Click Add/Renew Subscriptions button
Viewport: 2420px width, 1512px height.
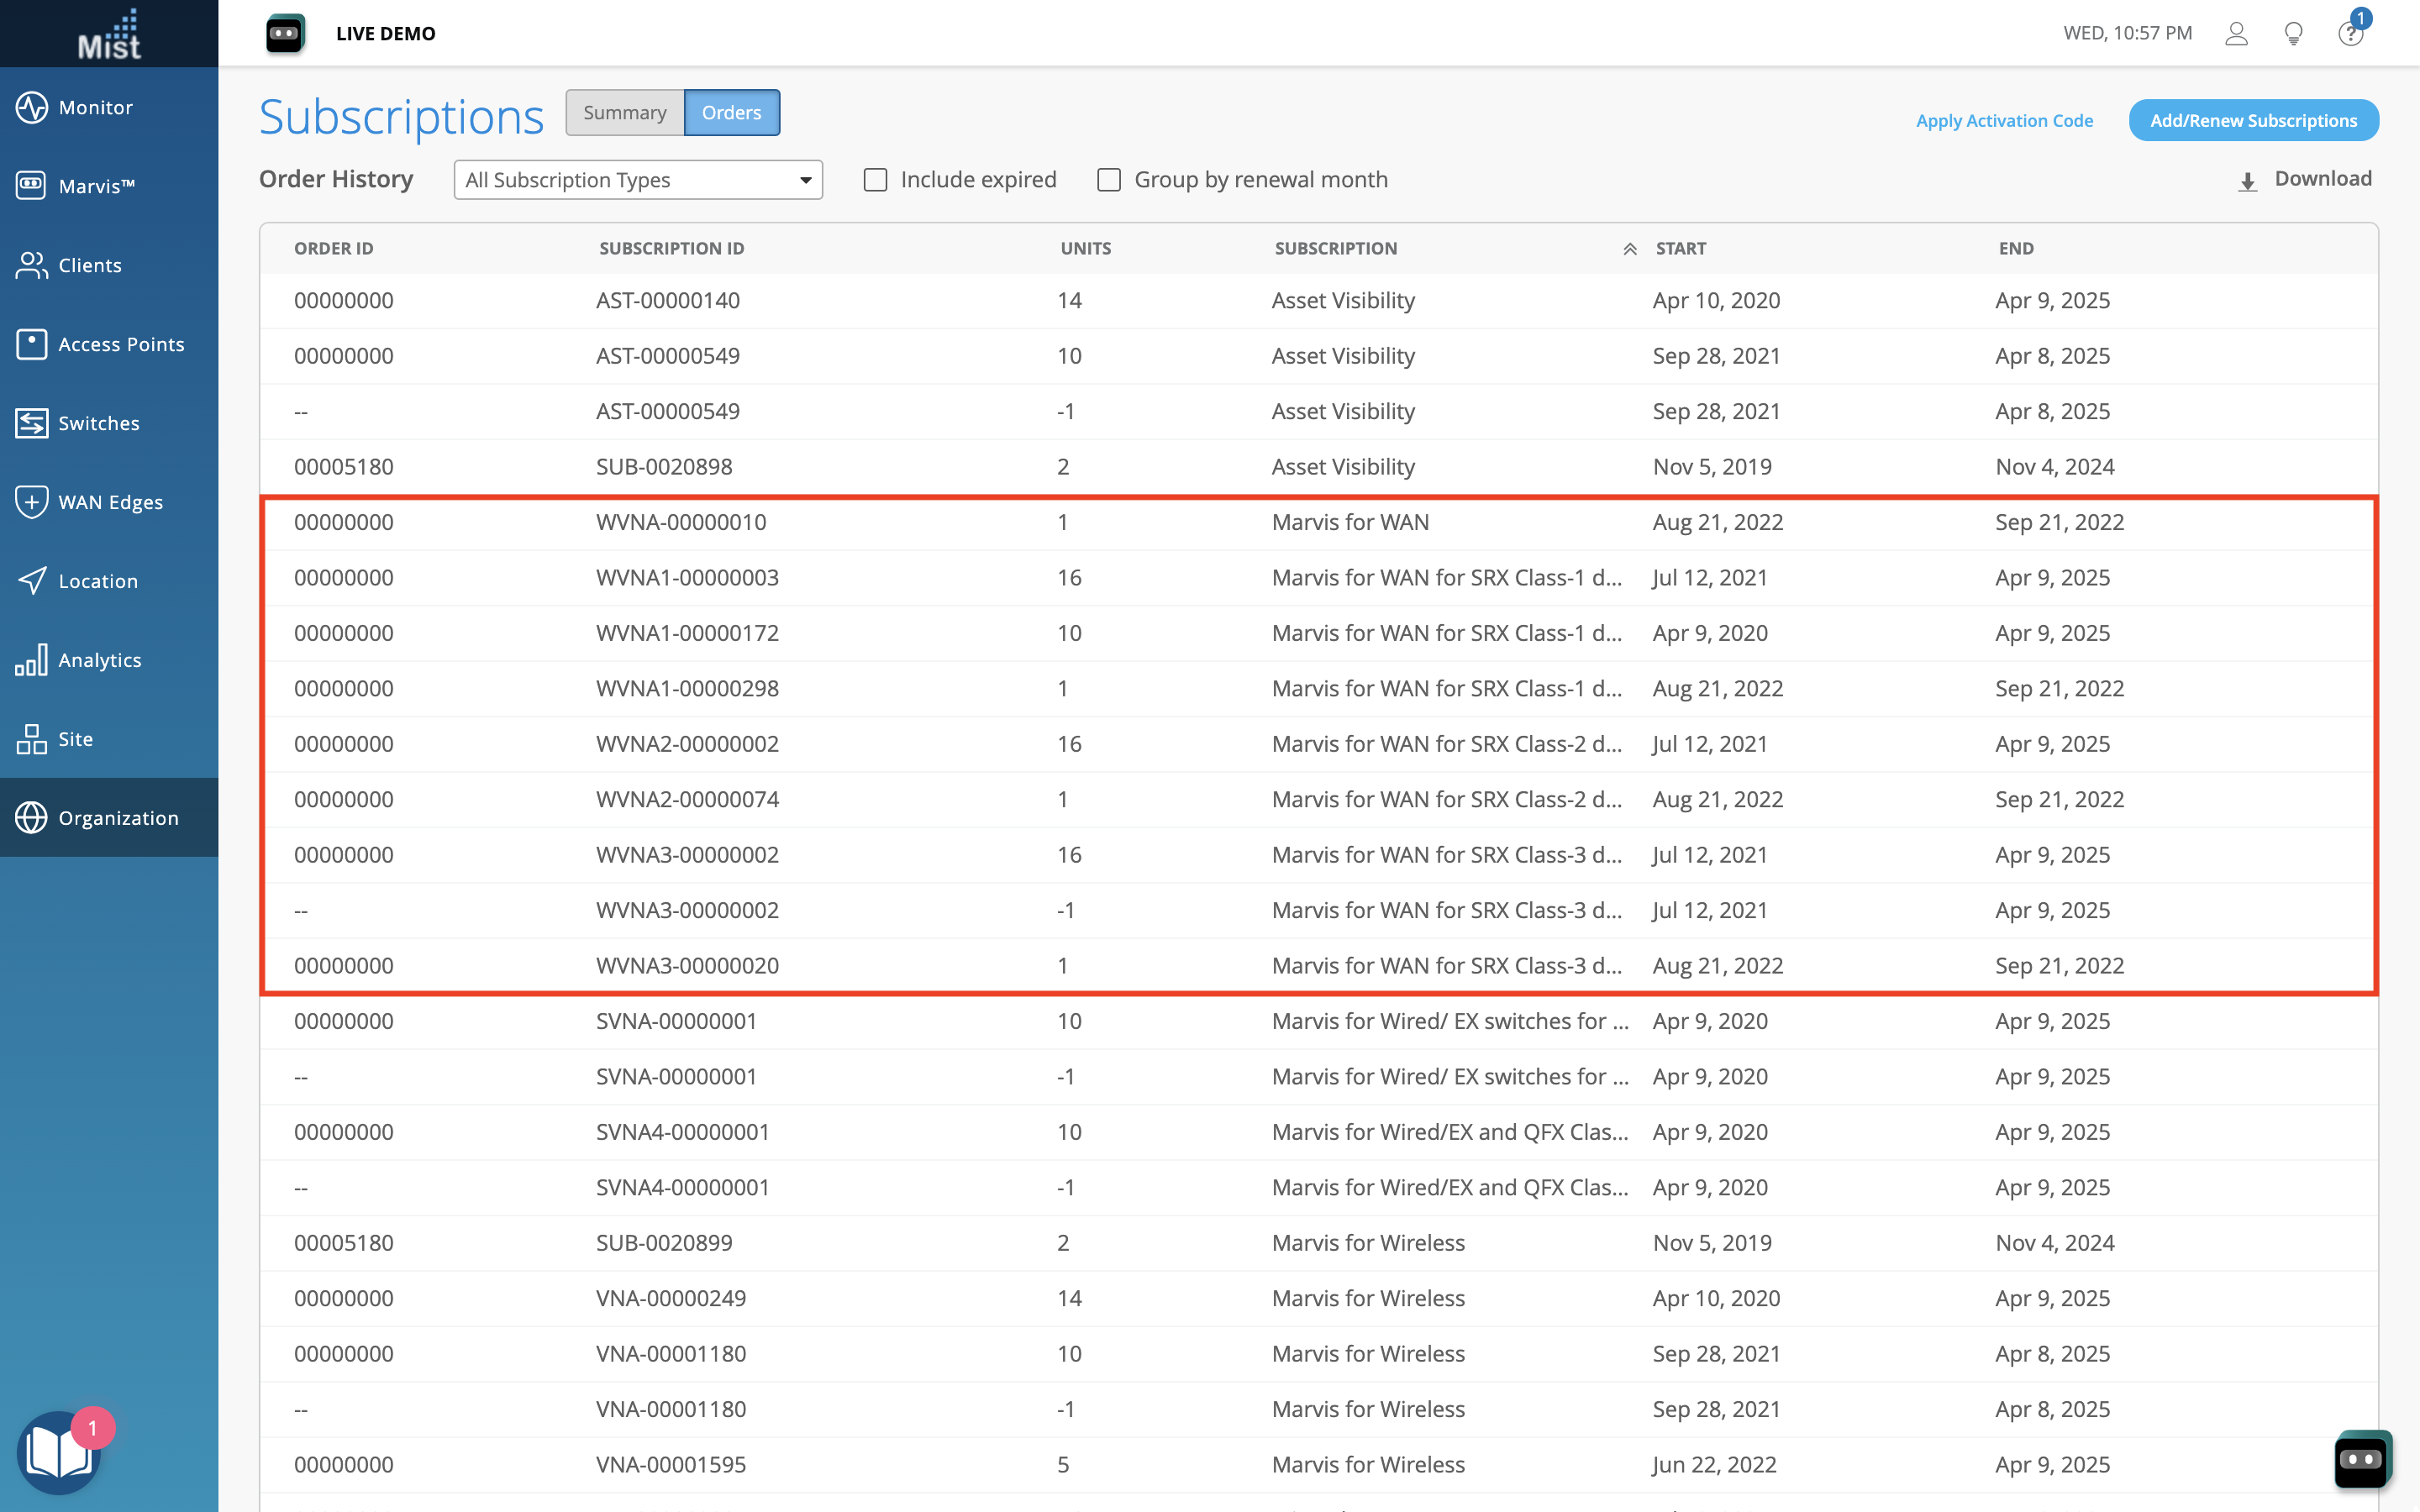(2253, 121)
